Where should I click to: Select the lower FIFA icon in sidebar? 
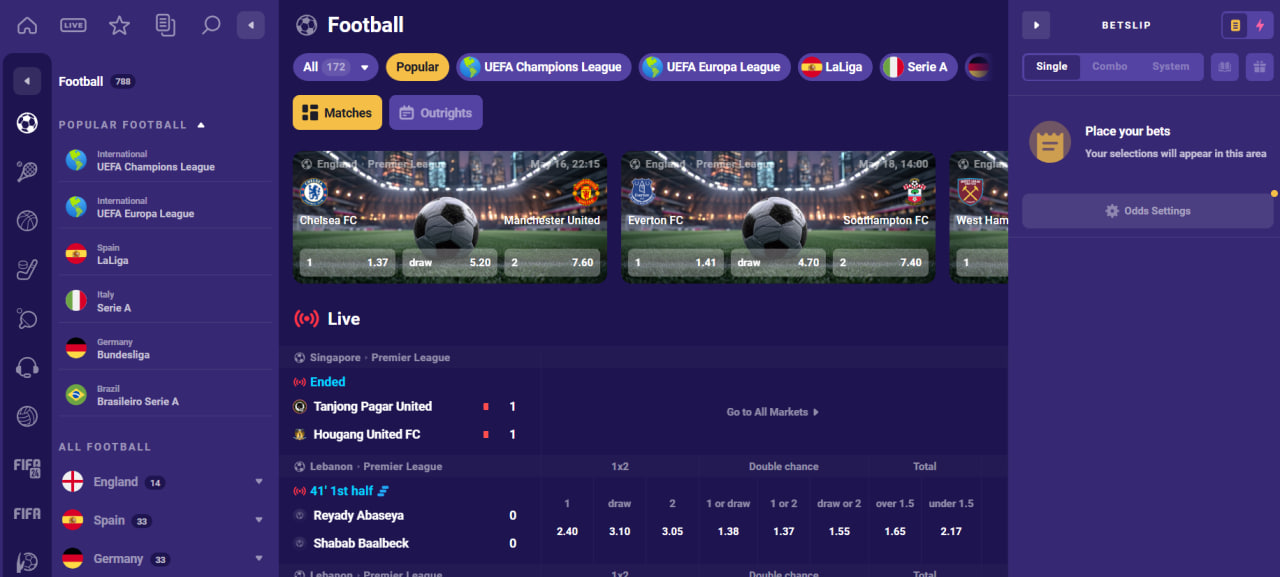(x=27, y=513)
